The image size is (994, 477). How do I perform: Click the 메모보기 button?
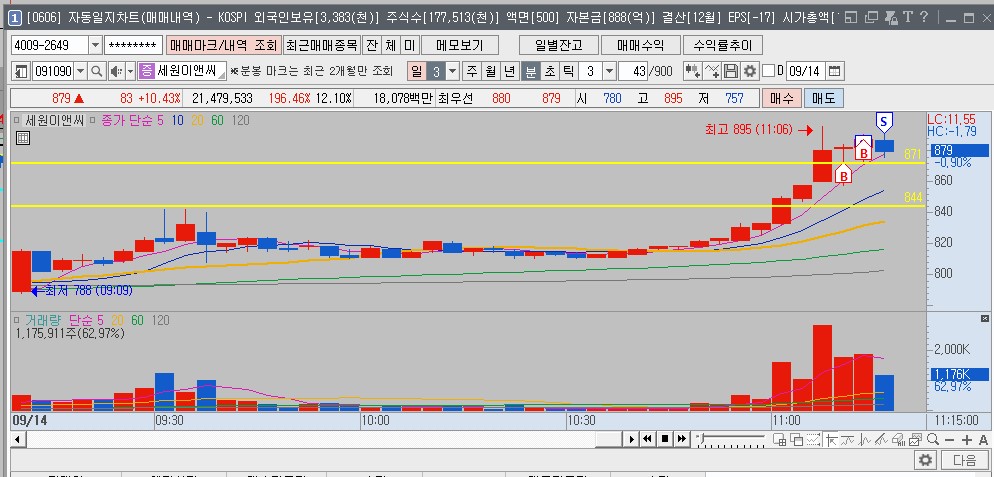pos(460,45)
